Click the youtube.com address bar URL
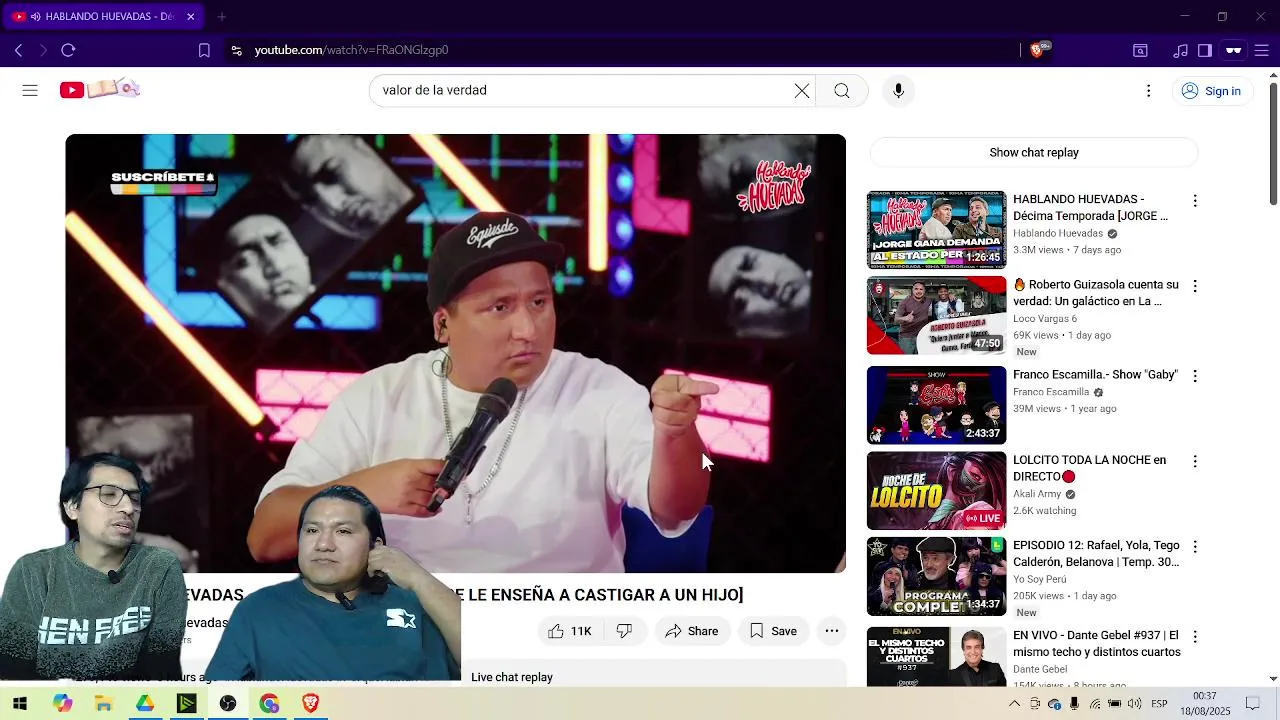 click(351, 50)
